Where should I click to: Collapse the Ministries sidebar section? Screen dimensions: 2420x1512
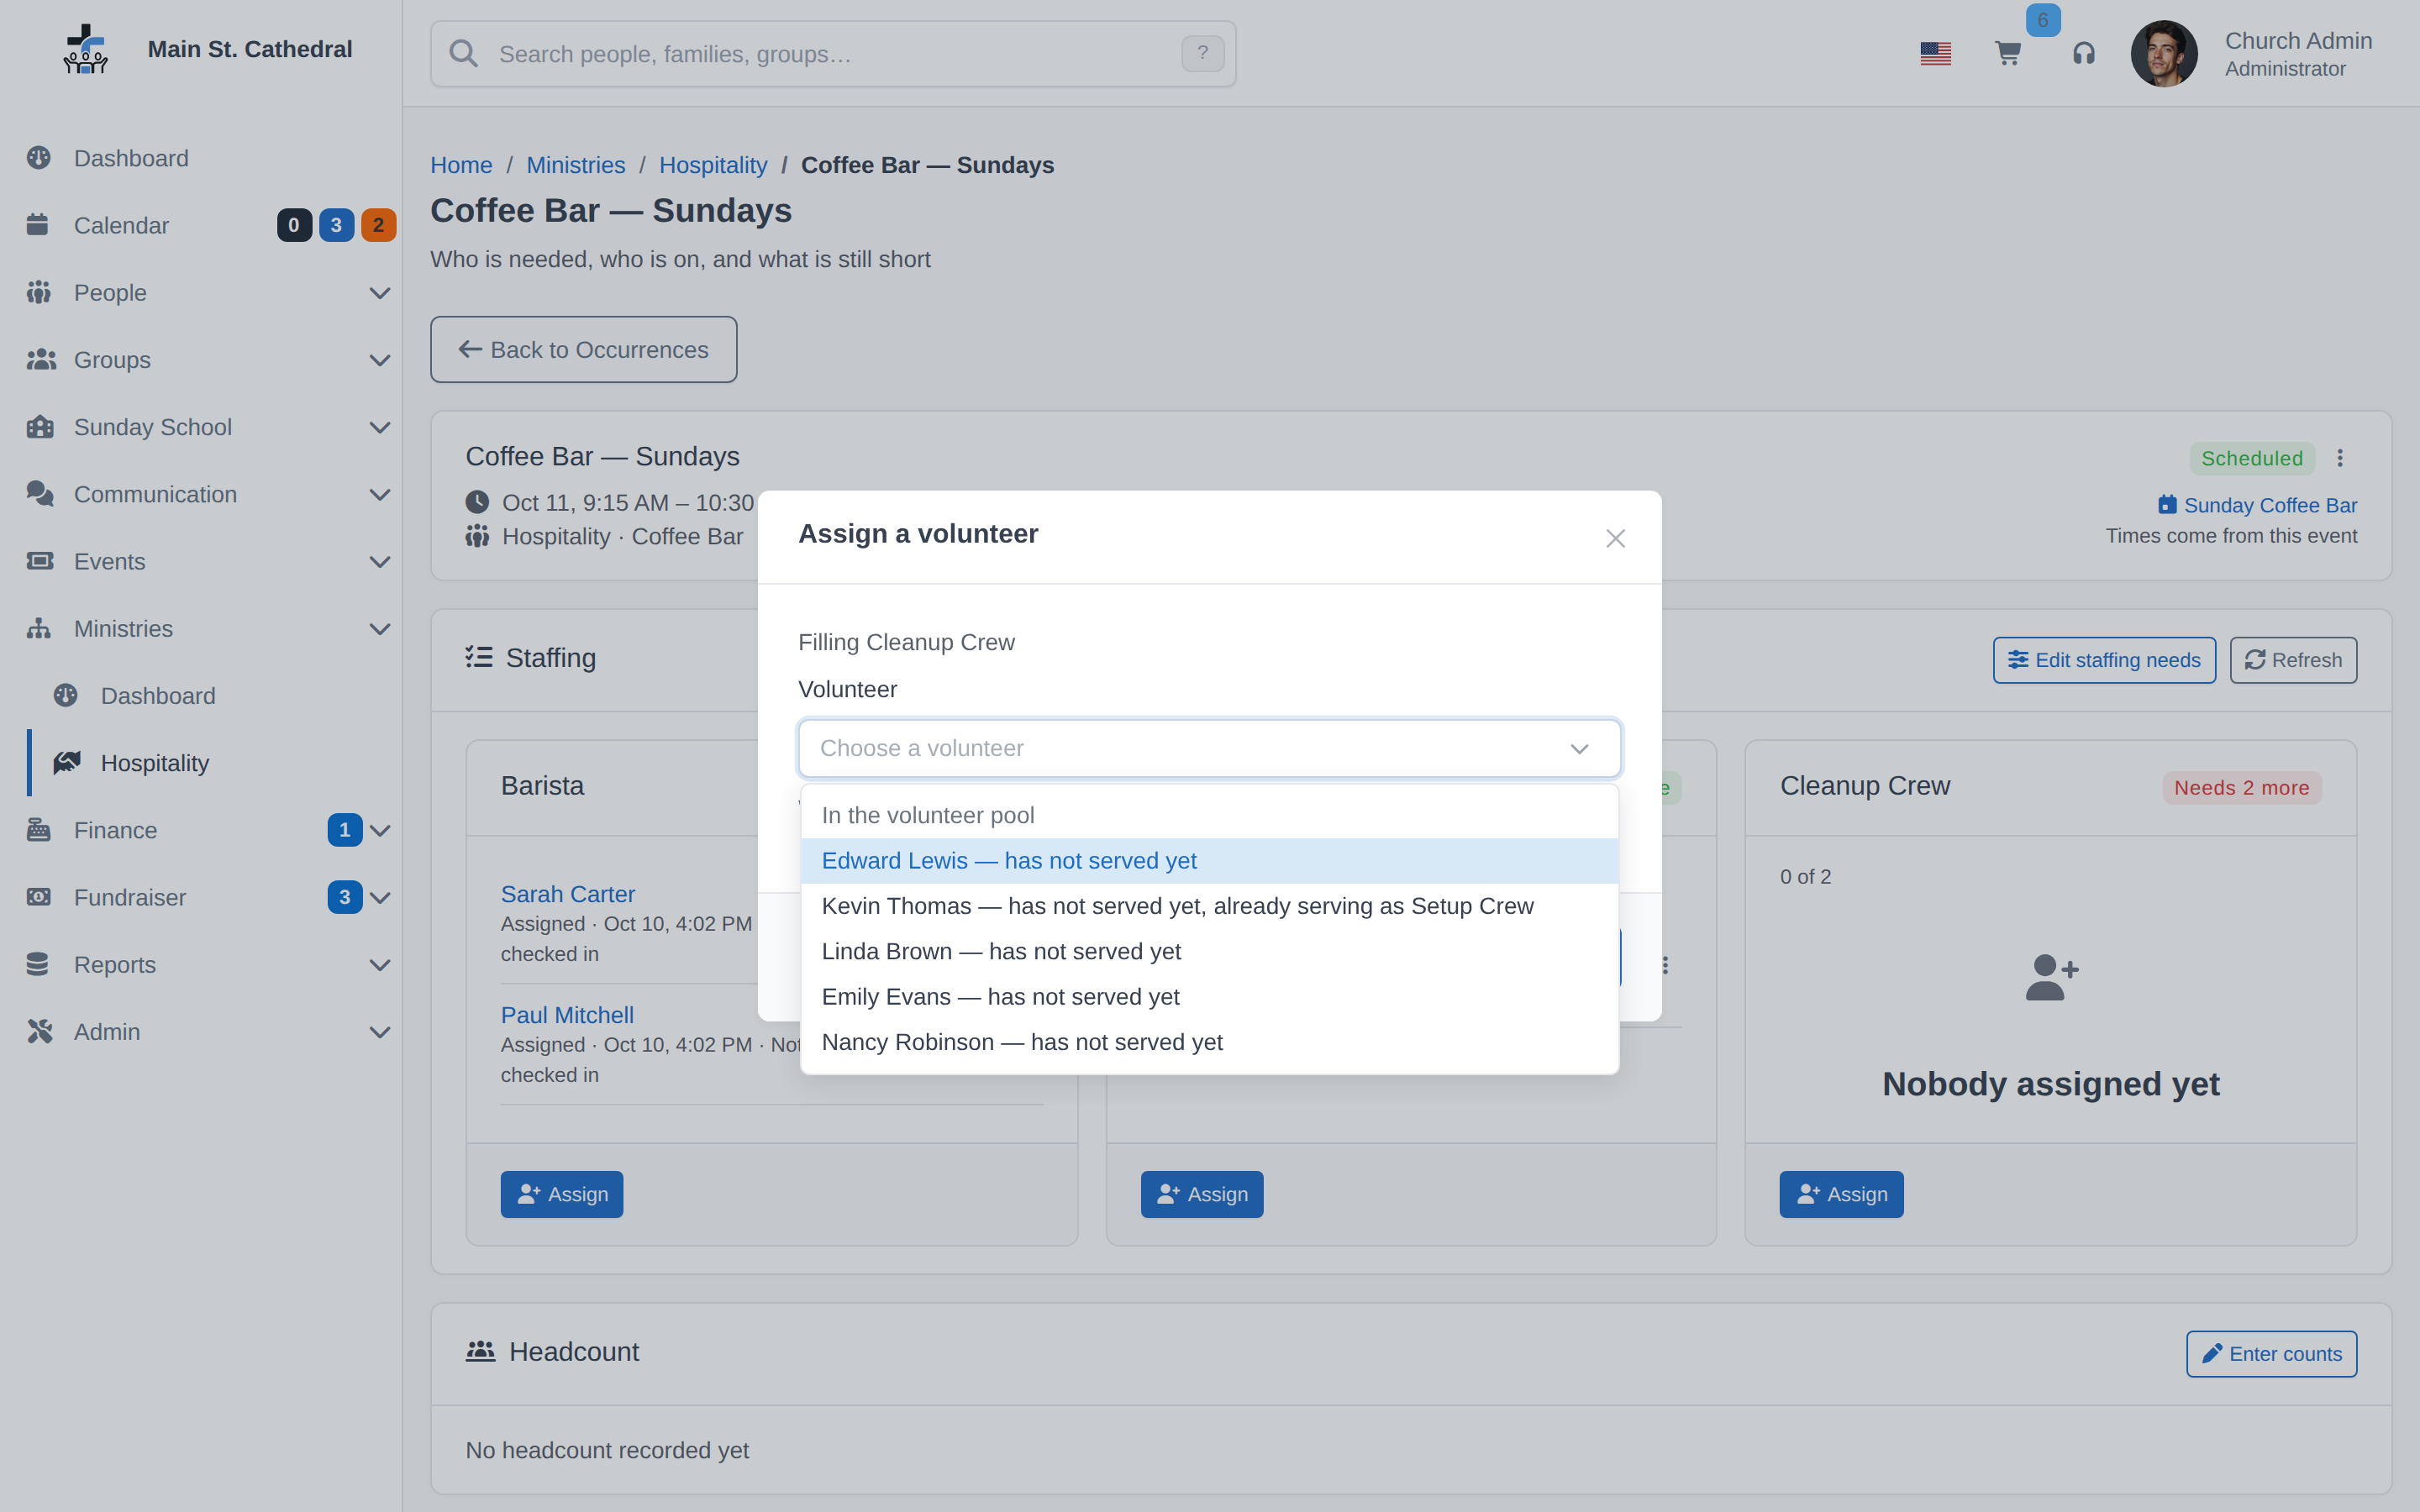pos(380,629)
